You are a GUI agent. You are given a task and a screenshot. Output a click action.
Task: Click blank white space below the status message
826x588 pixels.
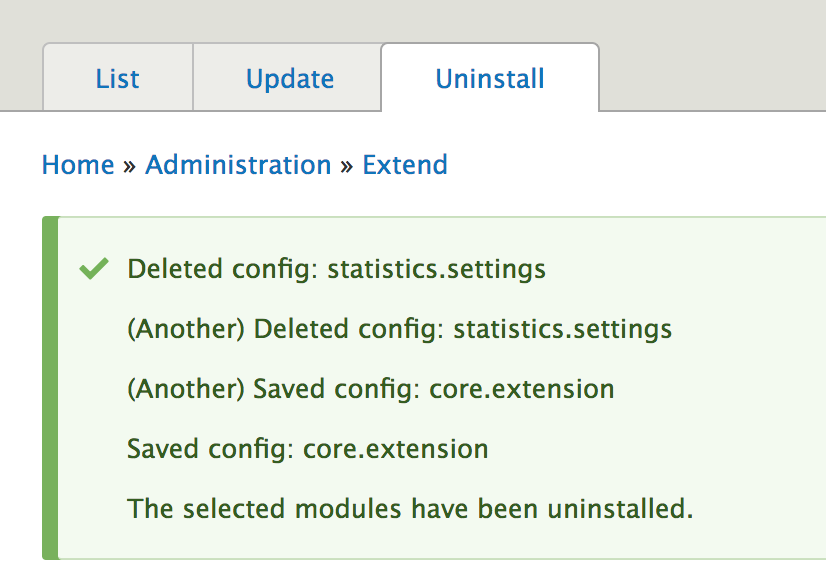[x=400, y=574]
